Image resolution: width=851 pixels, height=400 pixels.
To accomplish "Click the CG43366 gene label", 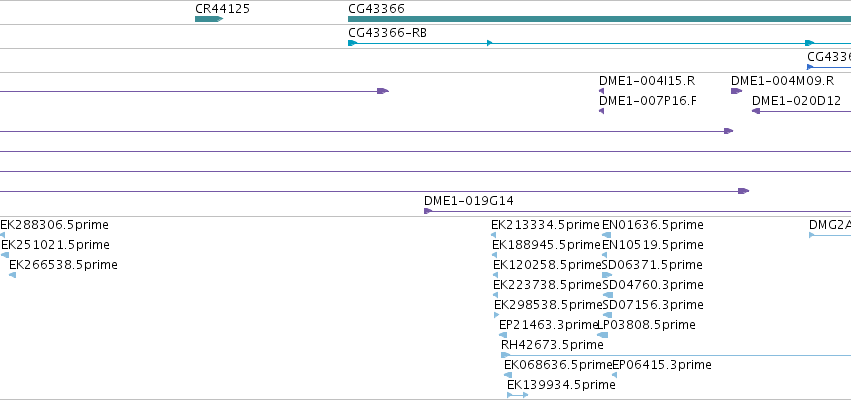I will pos(376,9).
